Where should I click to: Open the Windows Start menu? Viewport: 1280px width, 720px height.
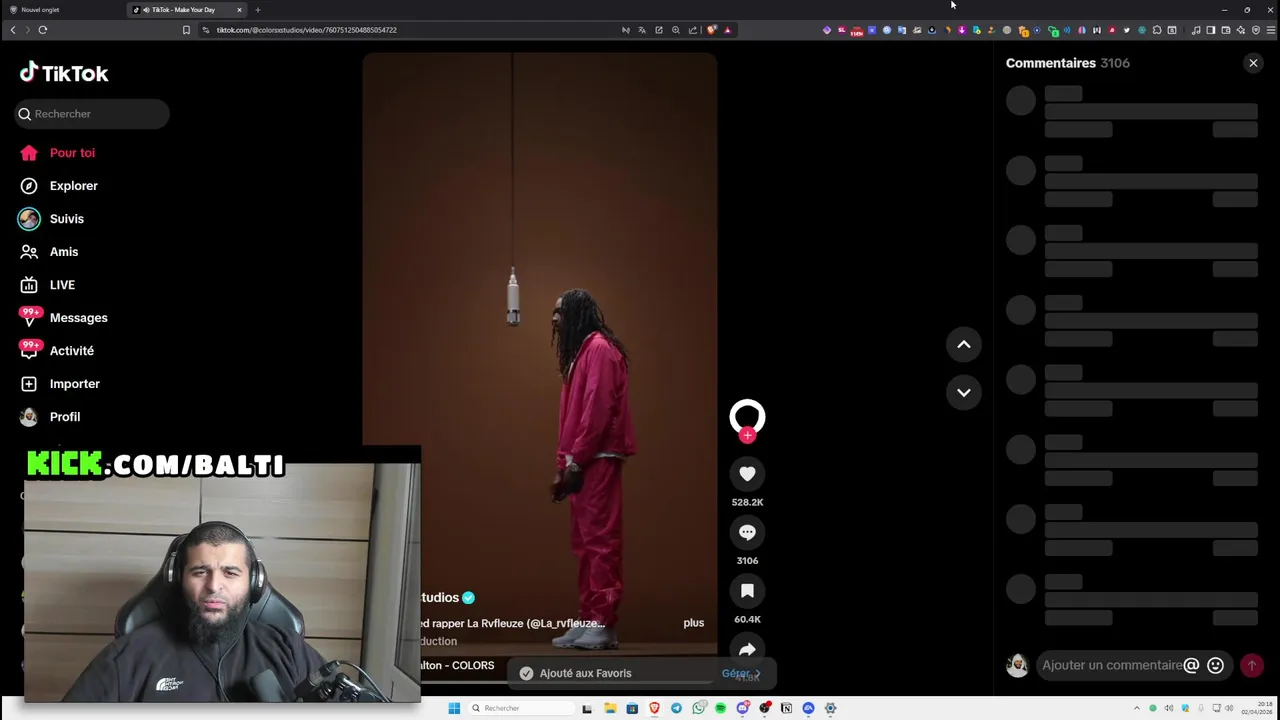[x=454, y=708]
